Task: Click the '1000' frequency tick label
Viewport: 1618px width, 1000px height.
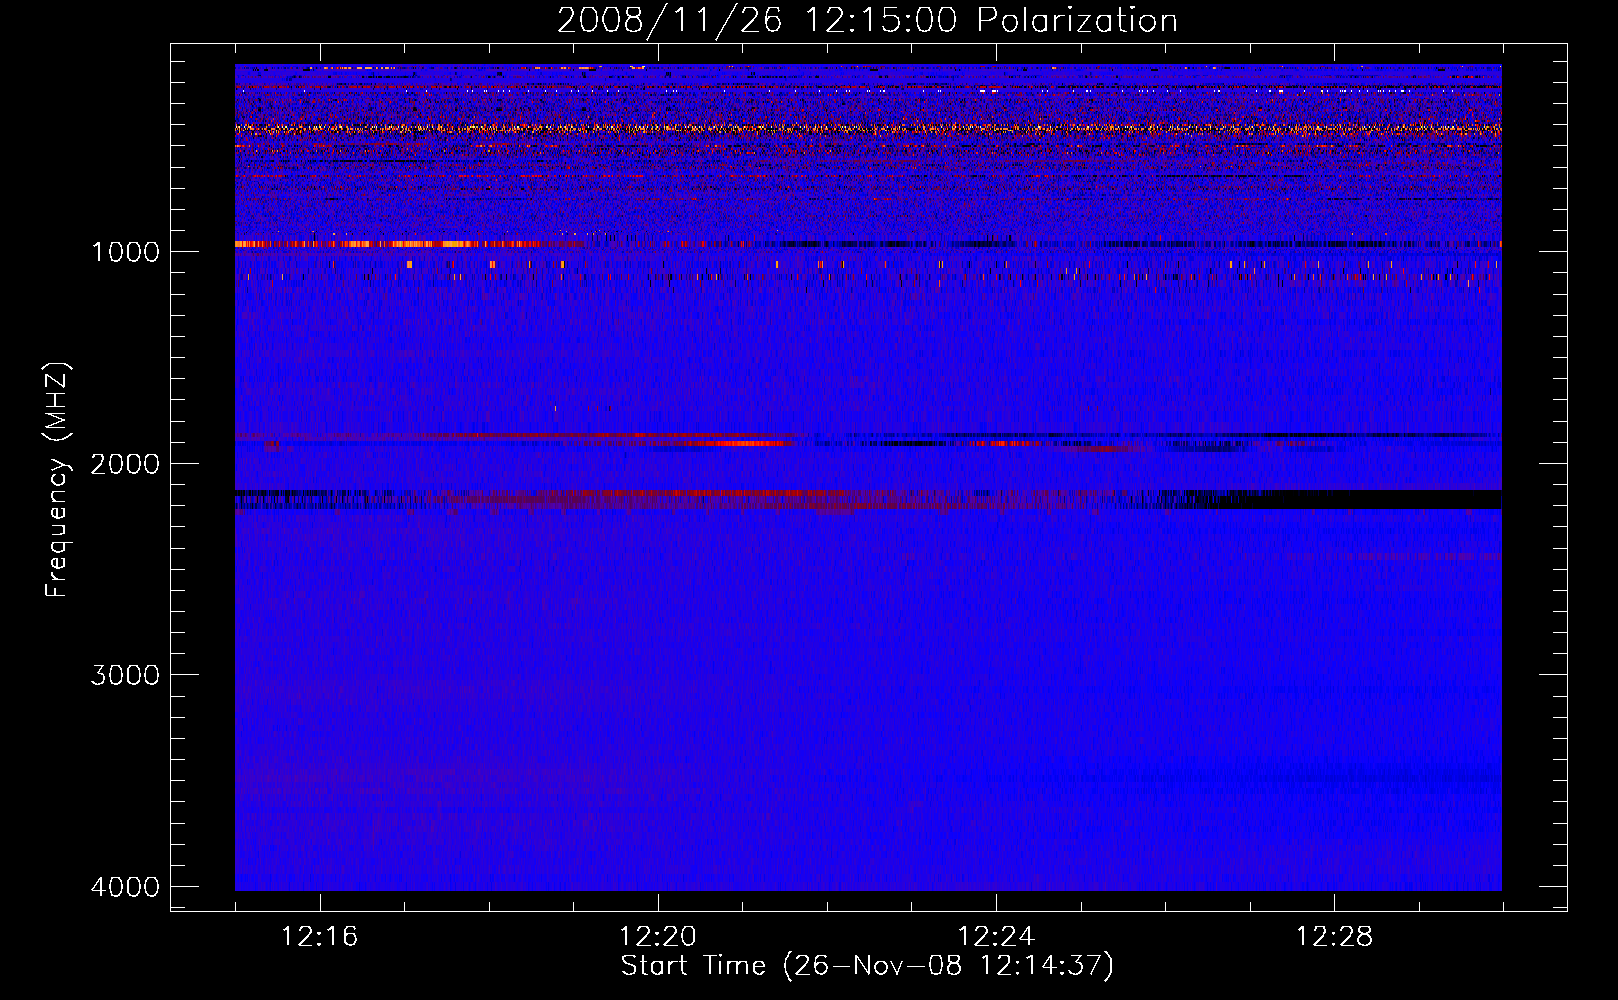Action: point(125,251)
